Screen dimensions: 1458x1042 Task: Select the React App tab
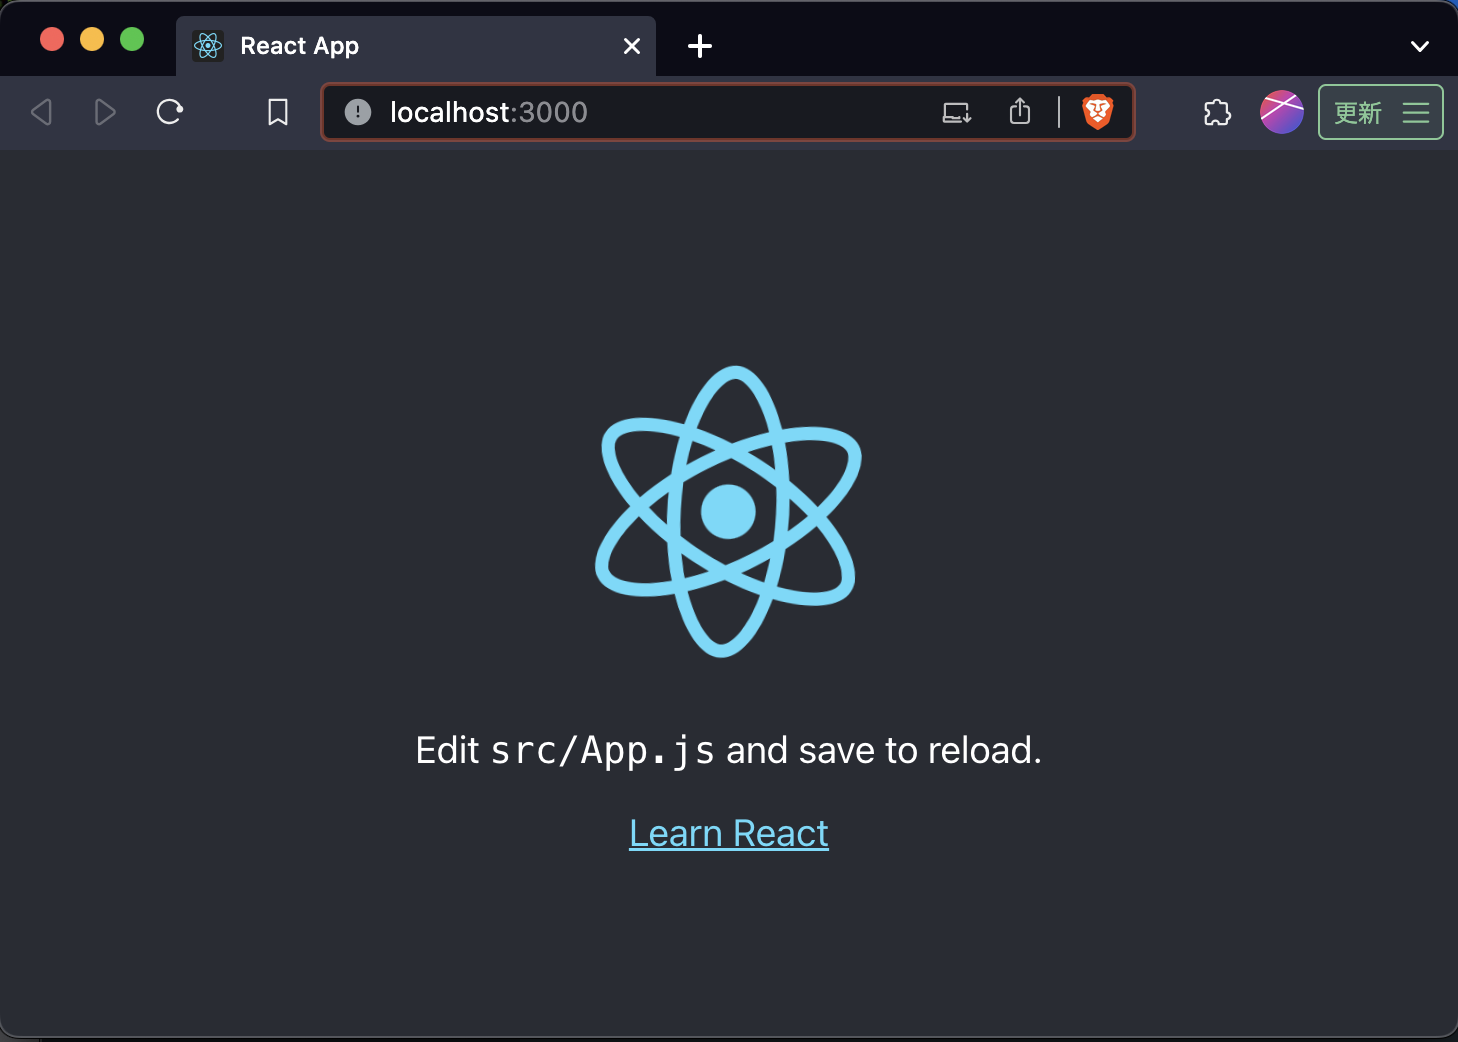(x=416, y=46)
